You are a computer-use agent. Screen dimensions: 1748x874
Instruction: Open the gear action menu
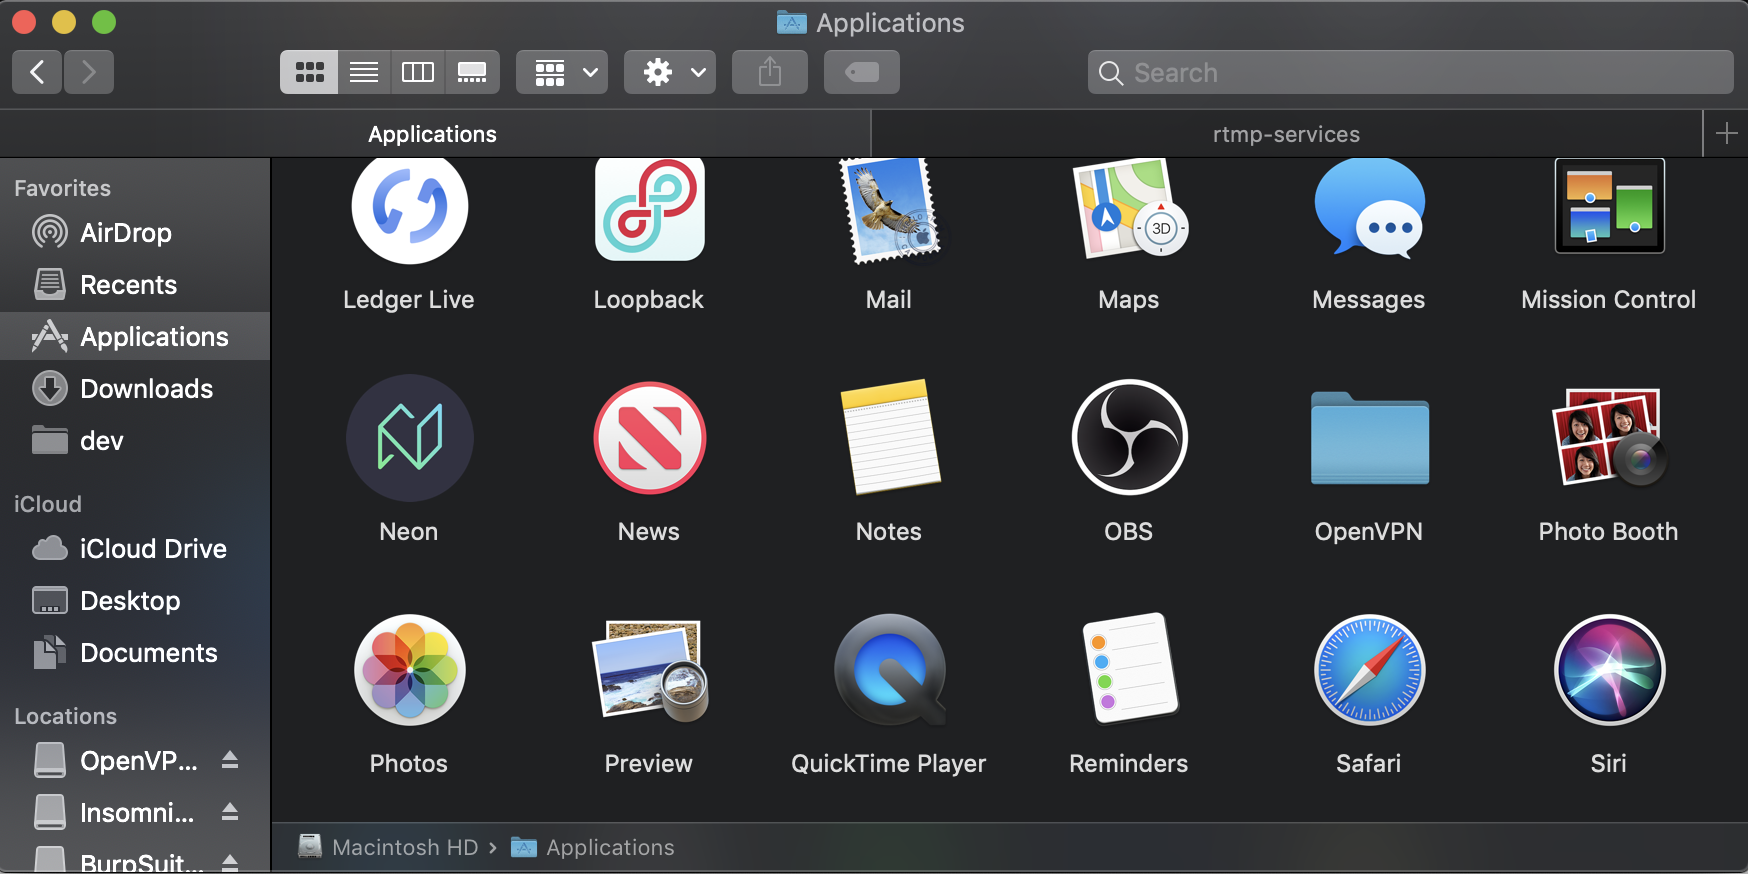coord(670,72)
